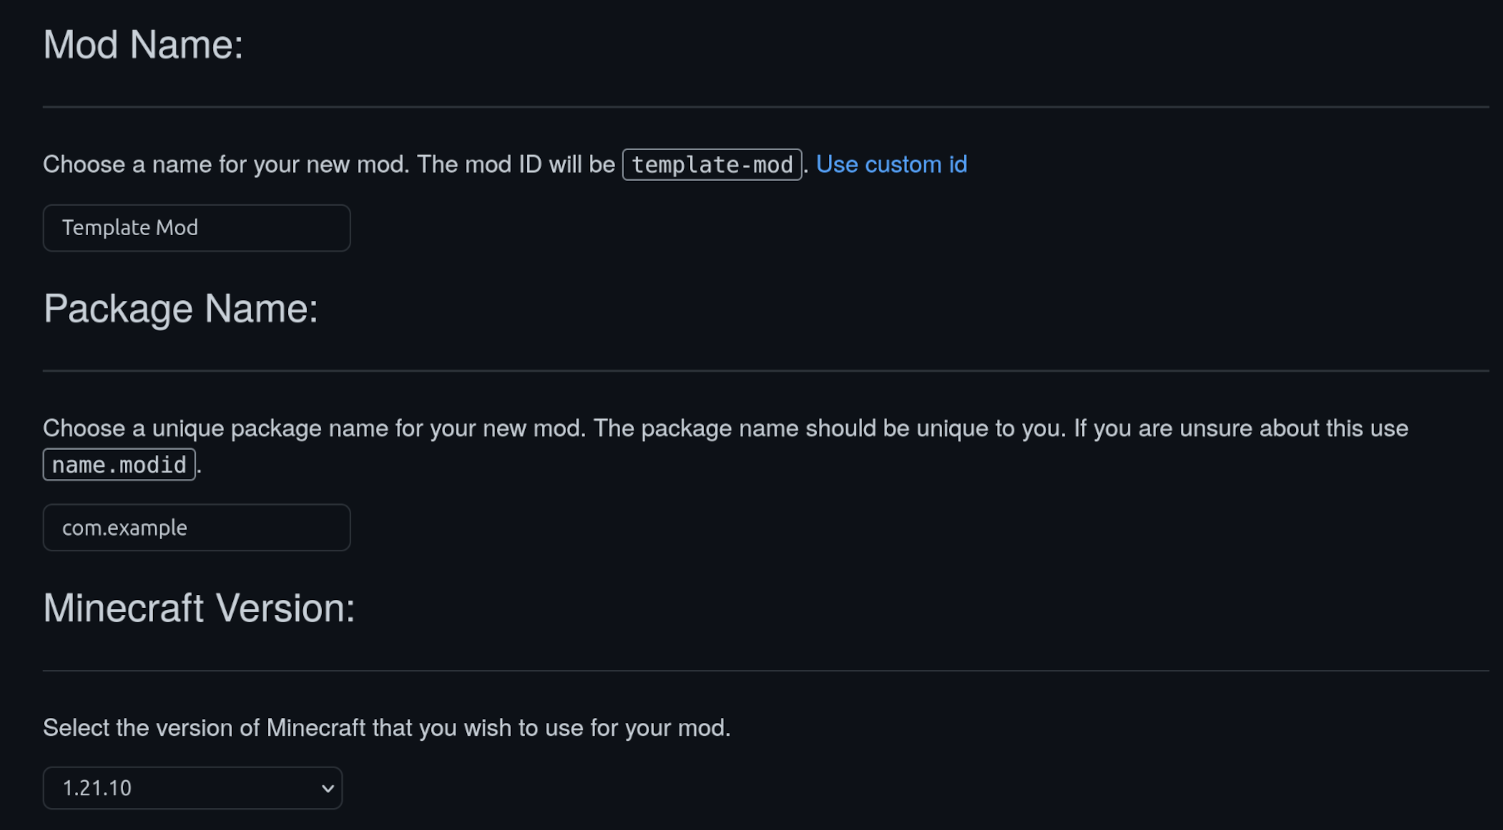Screen dimensions: 1503x830
Task: Select the blue hyperlink next to template-mod
Action: pyautogui.click(x=891, y=164)
